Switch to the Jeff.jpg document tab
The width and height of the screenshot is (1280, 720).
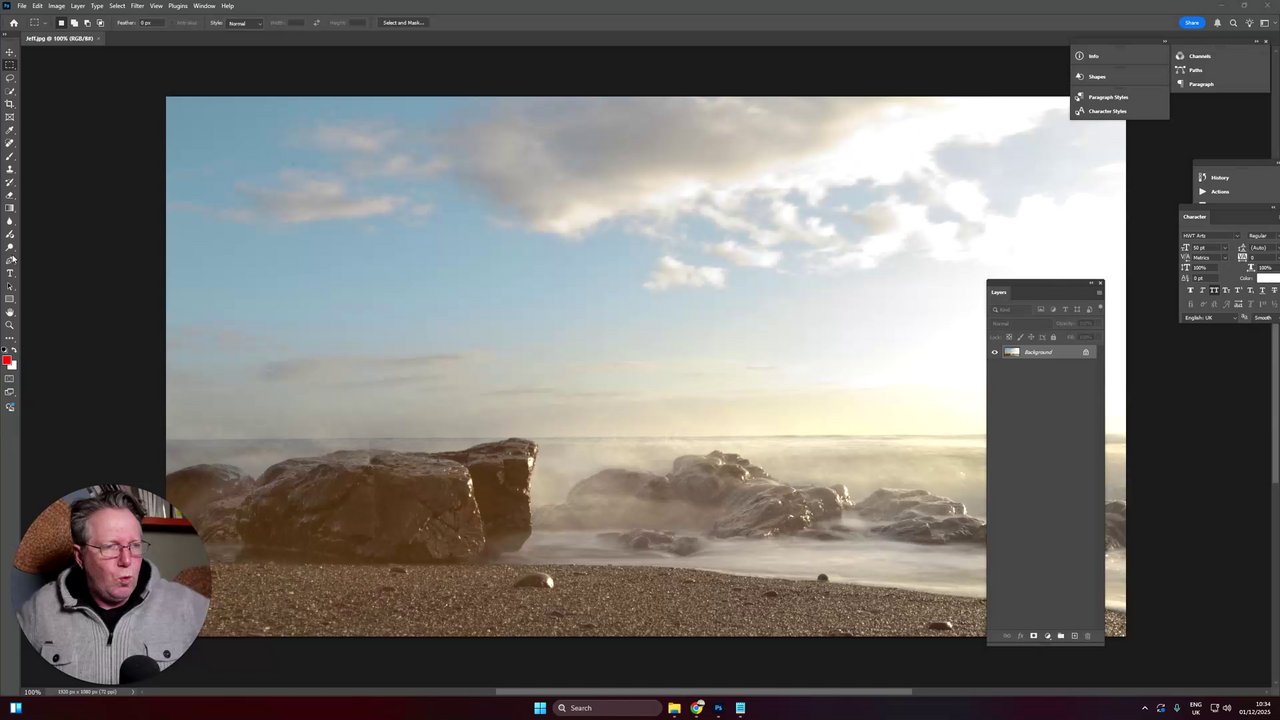[x=59, y=39]
